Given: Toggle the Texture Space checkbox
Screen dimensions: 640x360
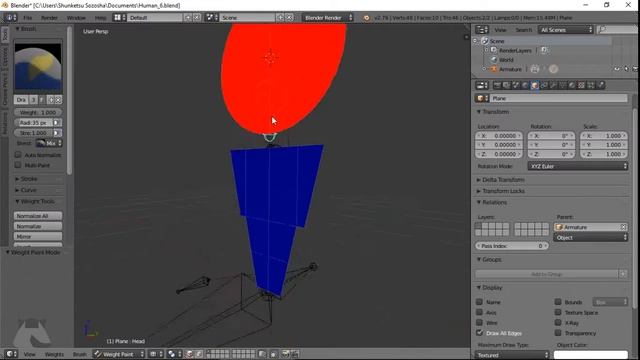Looking at the screenshot, I should (x=558, y=312).
